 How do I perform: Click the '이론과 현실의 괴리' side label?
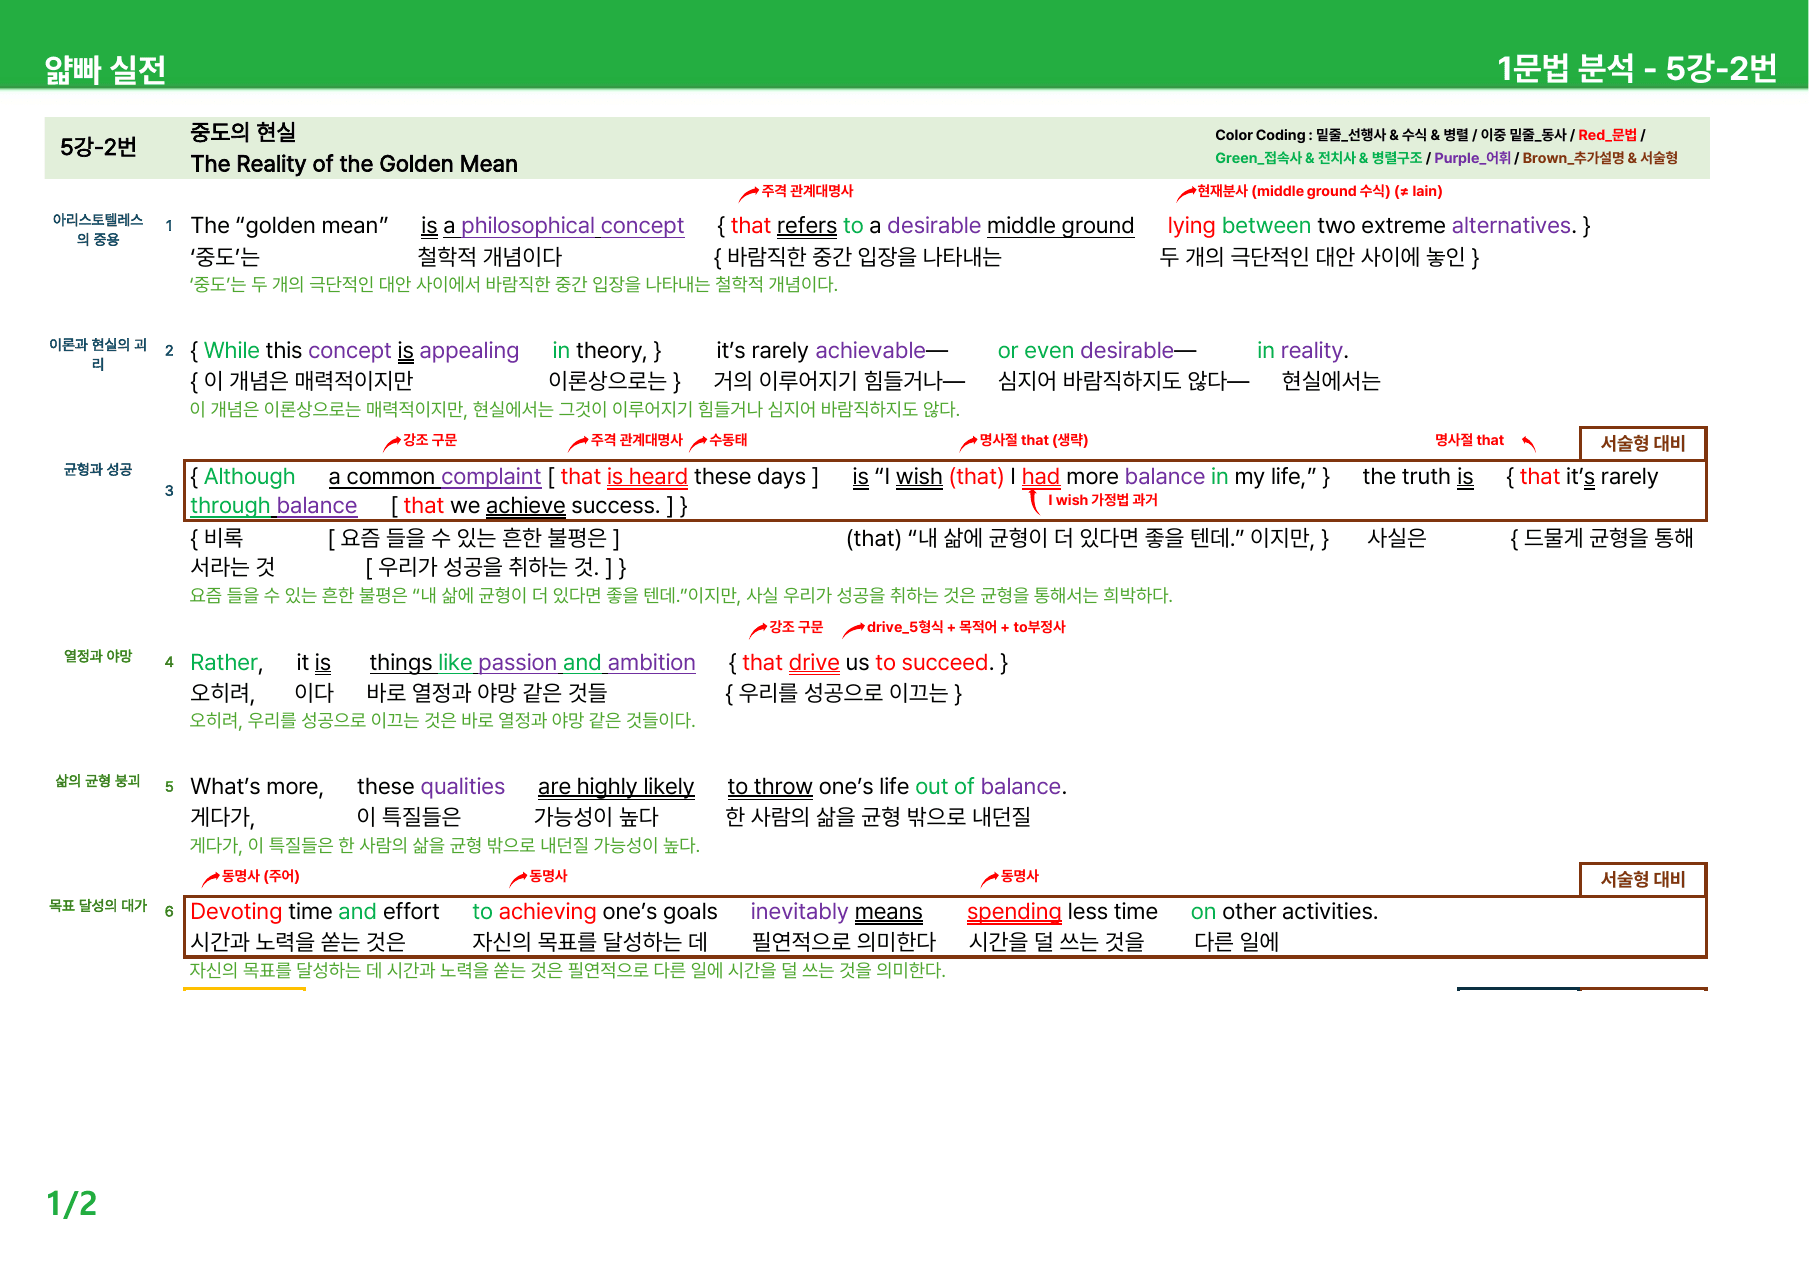tap(98, 354)
